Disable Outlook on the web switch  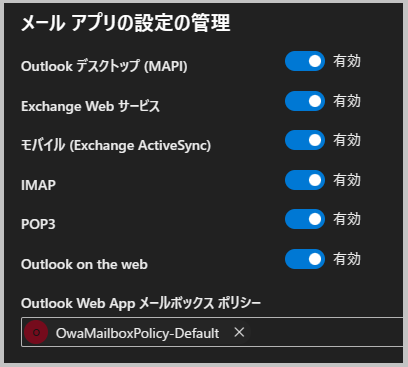[x=305, y=259]
